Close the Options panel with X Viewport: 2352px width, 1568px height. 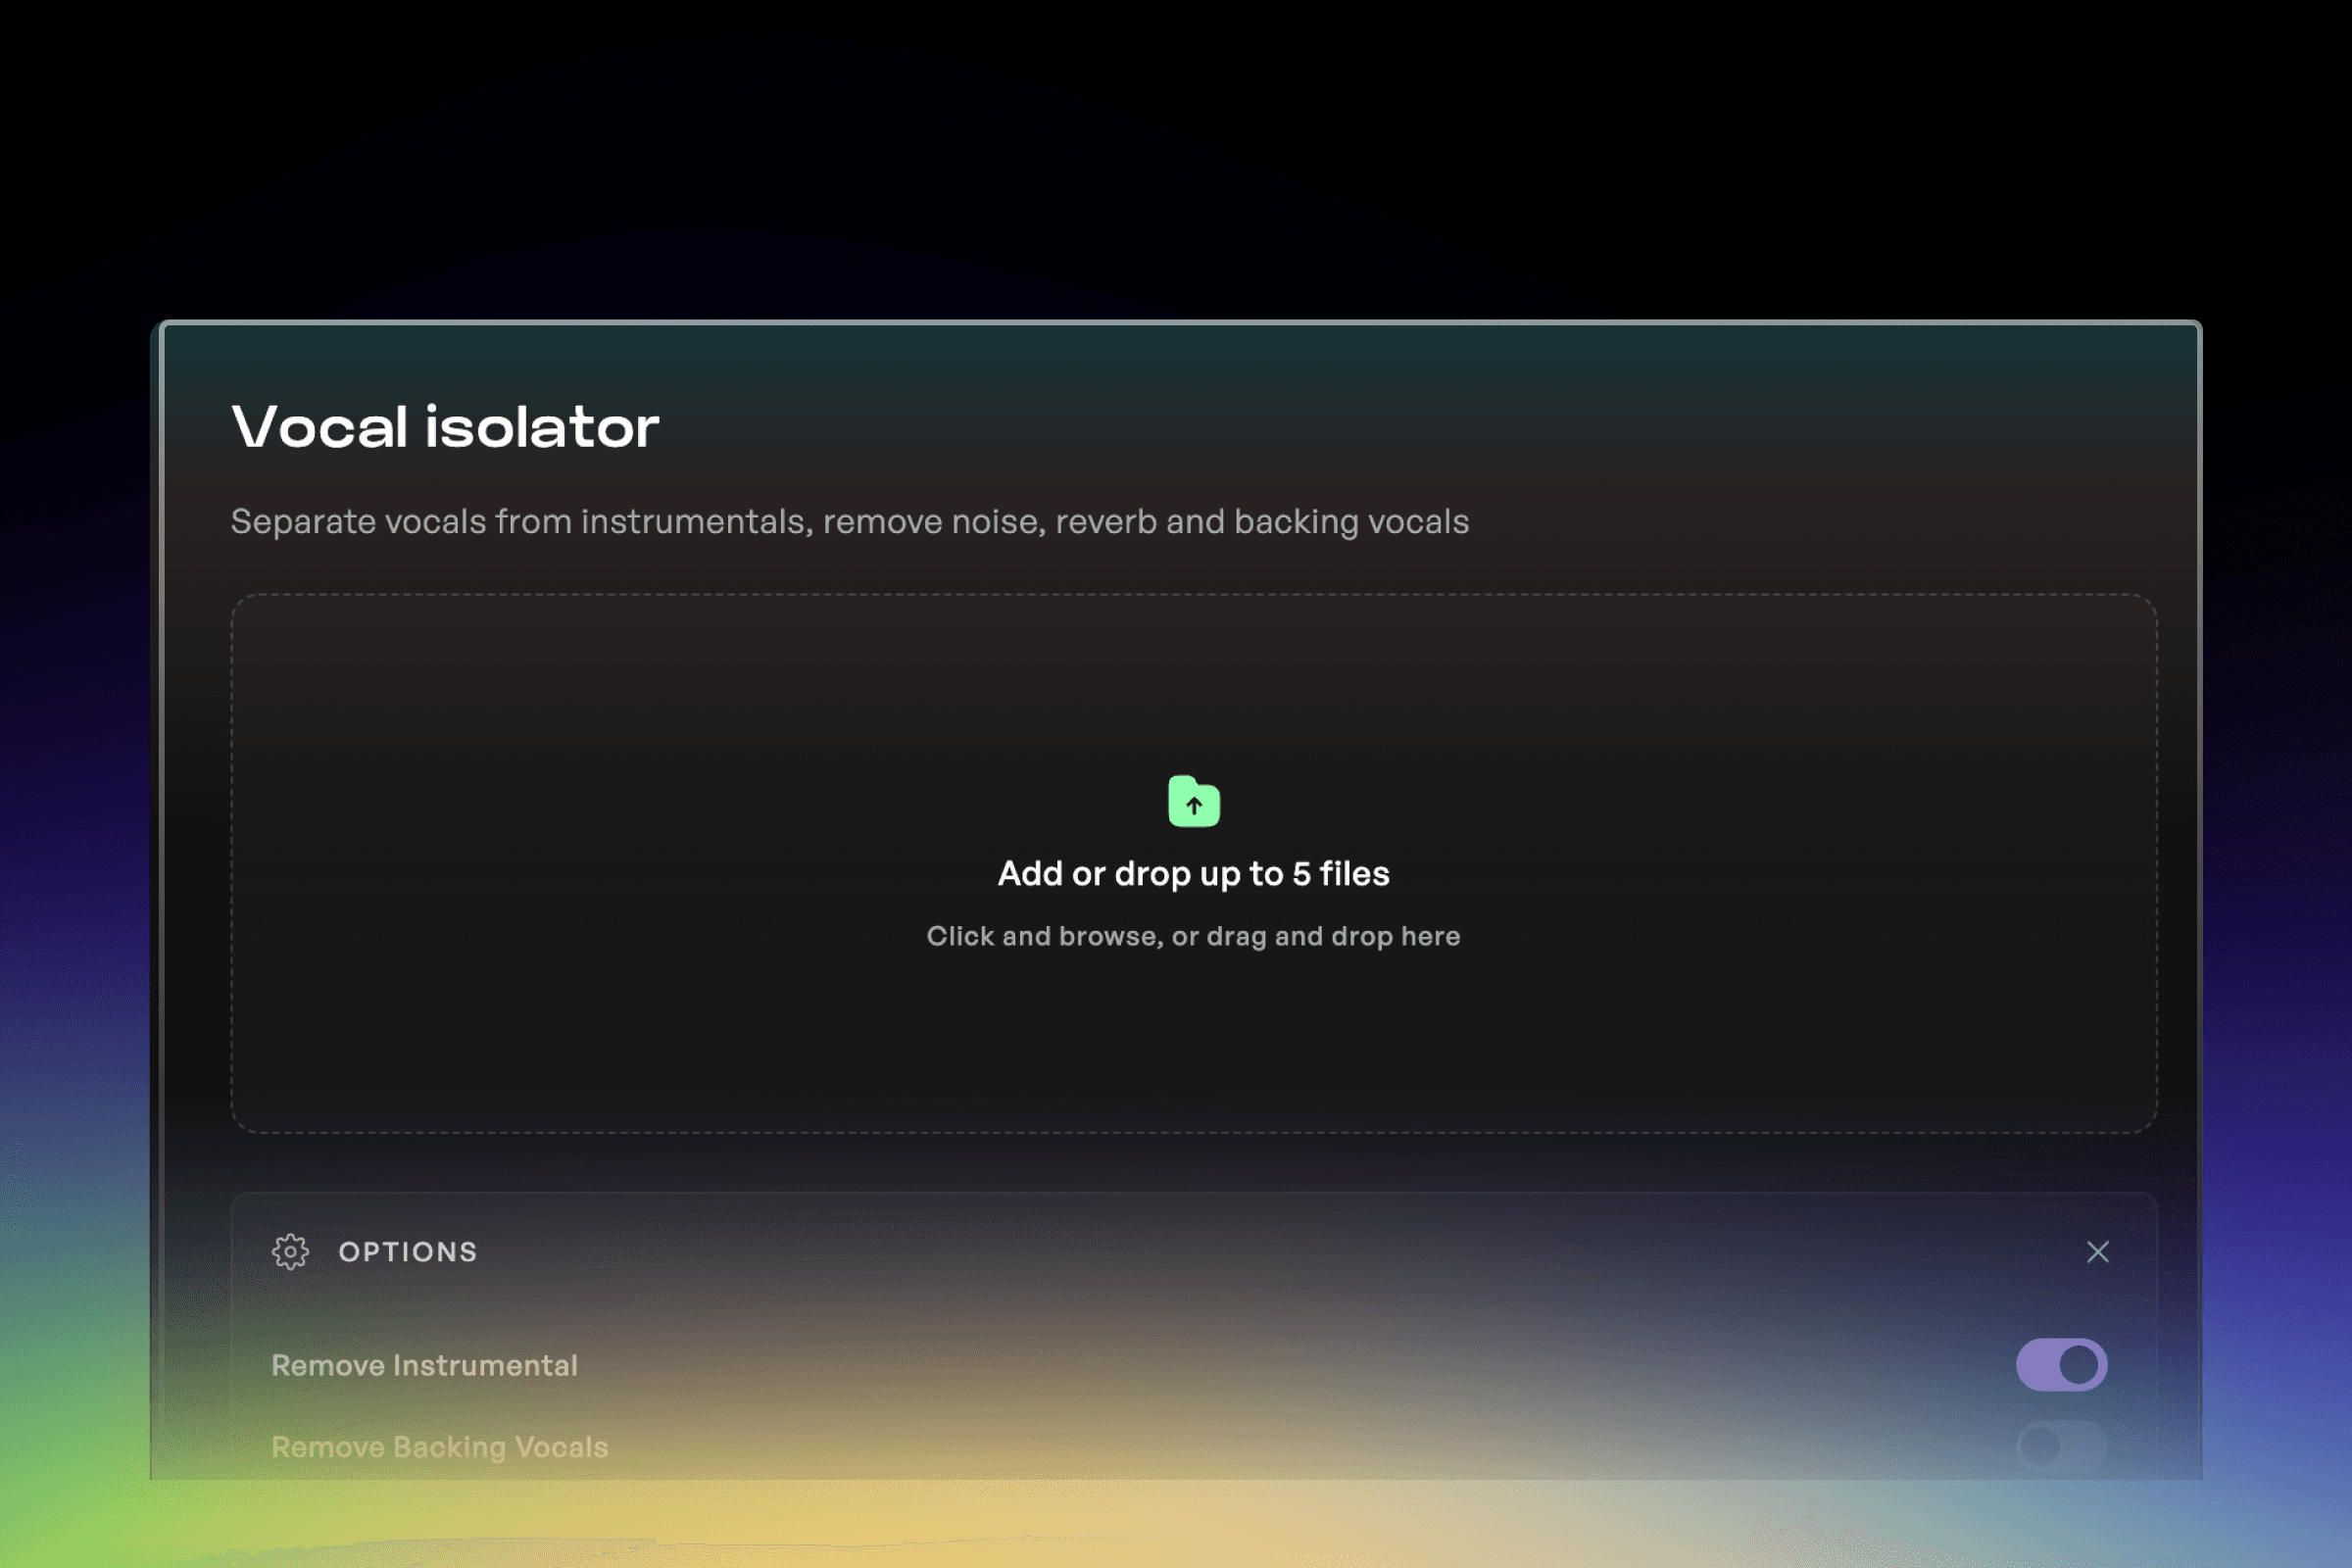tap(2098, 1252)
